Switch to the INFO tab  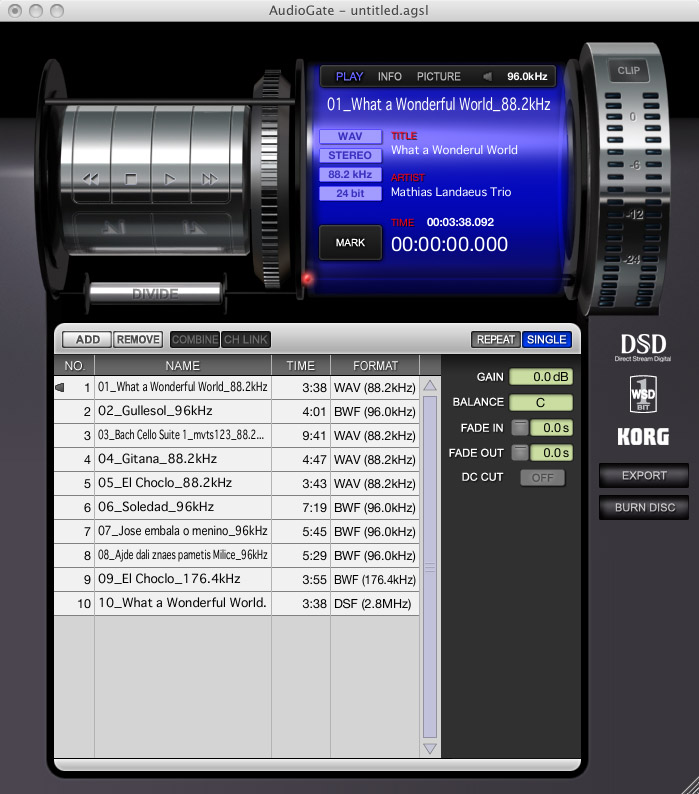pyautogui.click(x=390, y=77)
